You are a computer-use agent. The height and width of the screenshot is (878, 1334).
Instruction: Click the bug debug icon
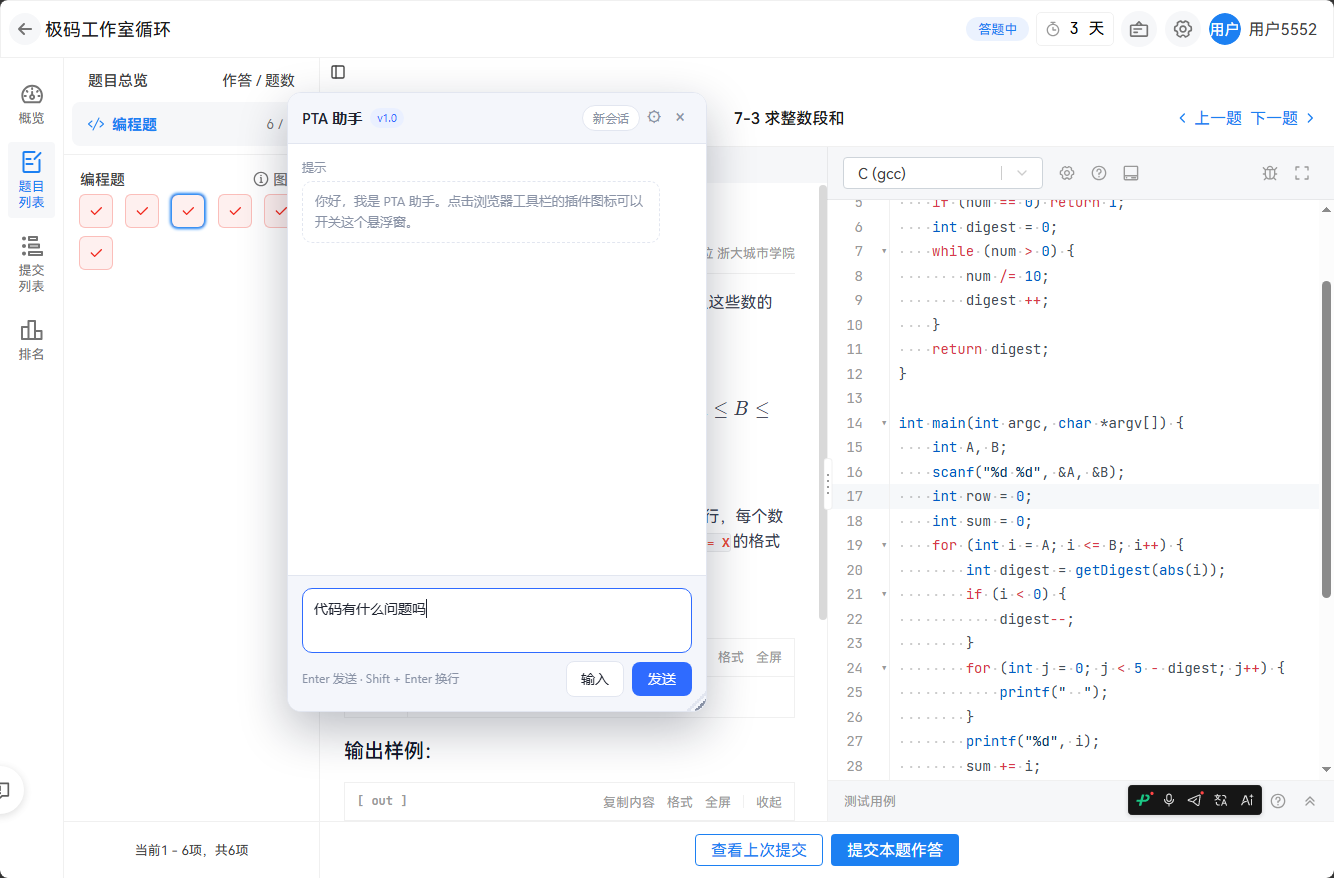point(1270,173)
